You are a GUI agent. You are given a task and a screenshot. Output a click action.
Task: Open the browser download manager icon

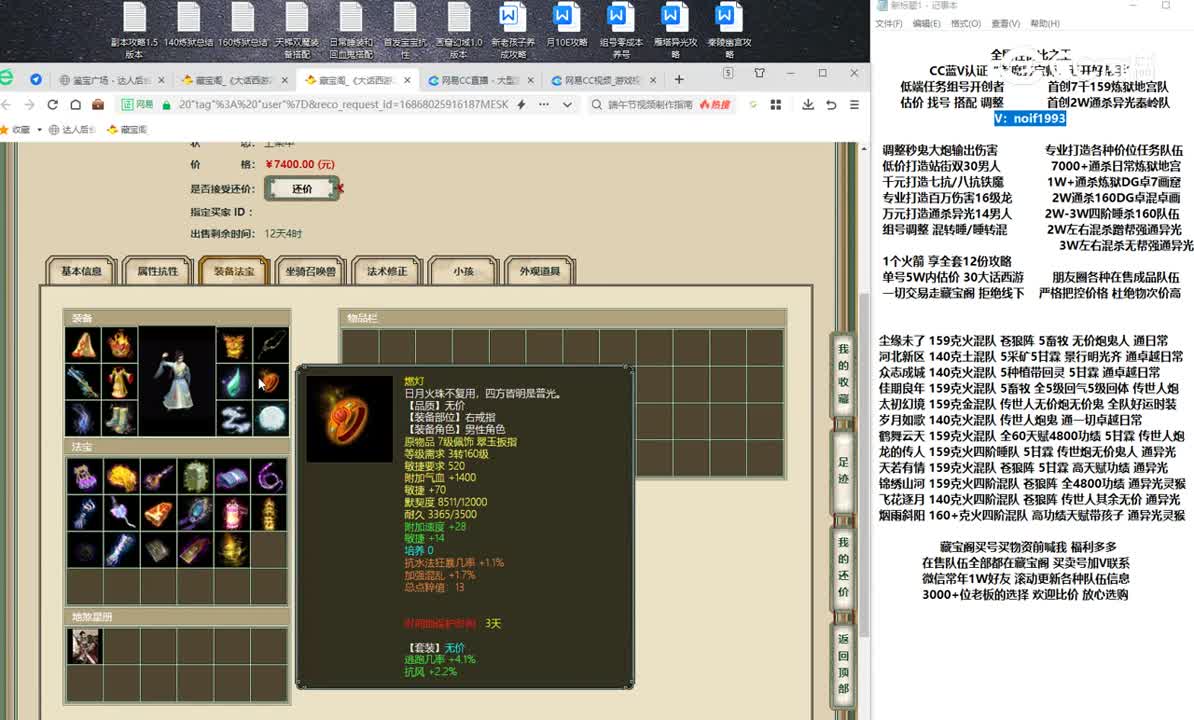[808, 104]
